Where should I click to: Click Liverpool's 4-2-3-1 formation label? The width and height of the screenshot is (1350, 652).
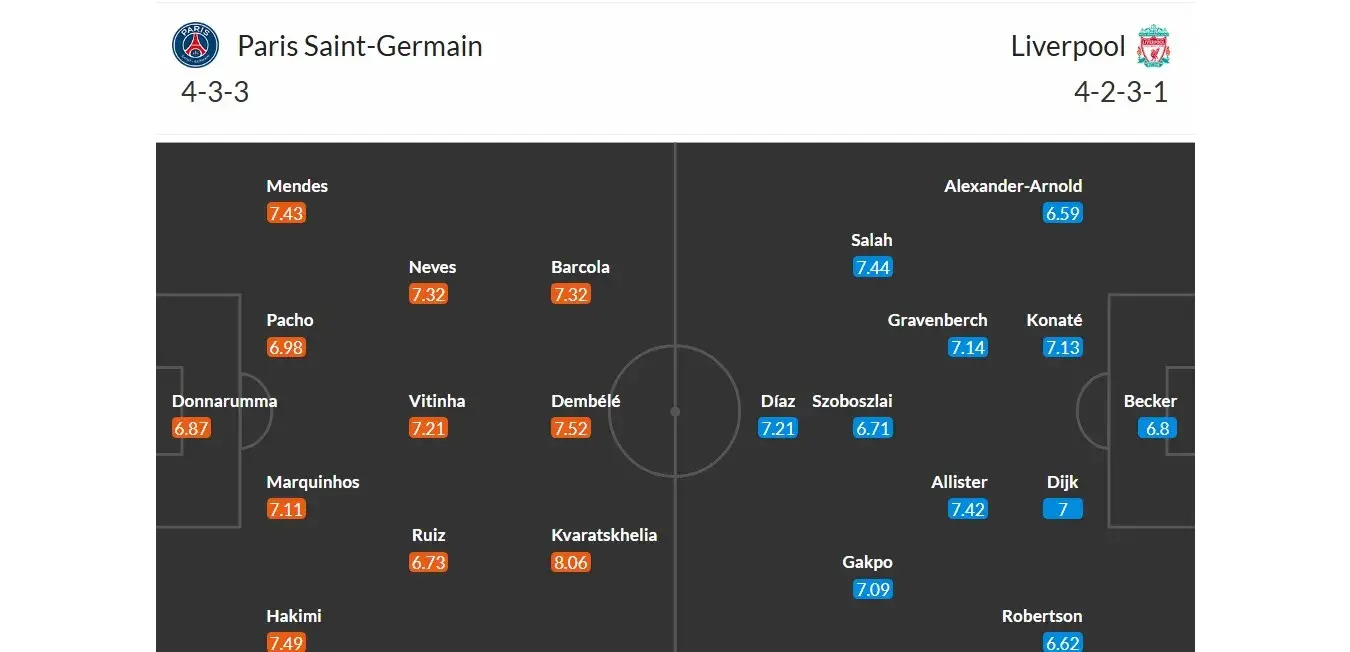coord(1121,92)
